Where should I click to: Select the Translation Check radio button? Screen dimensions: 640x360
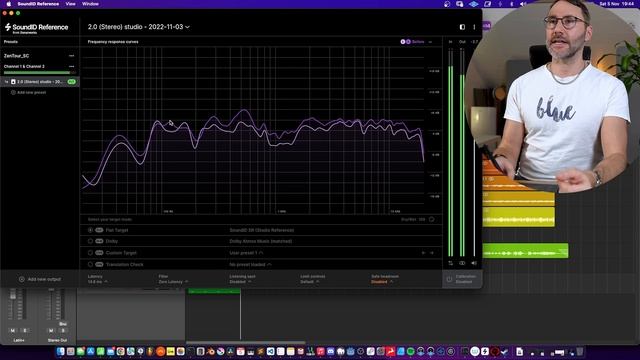click(90, 264)
